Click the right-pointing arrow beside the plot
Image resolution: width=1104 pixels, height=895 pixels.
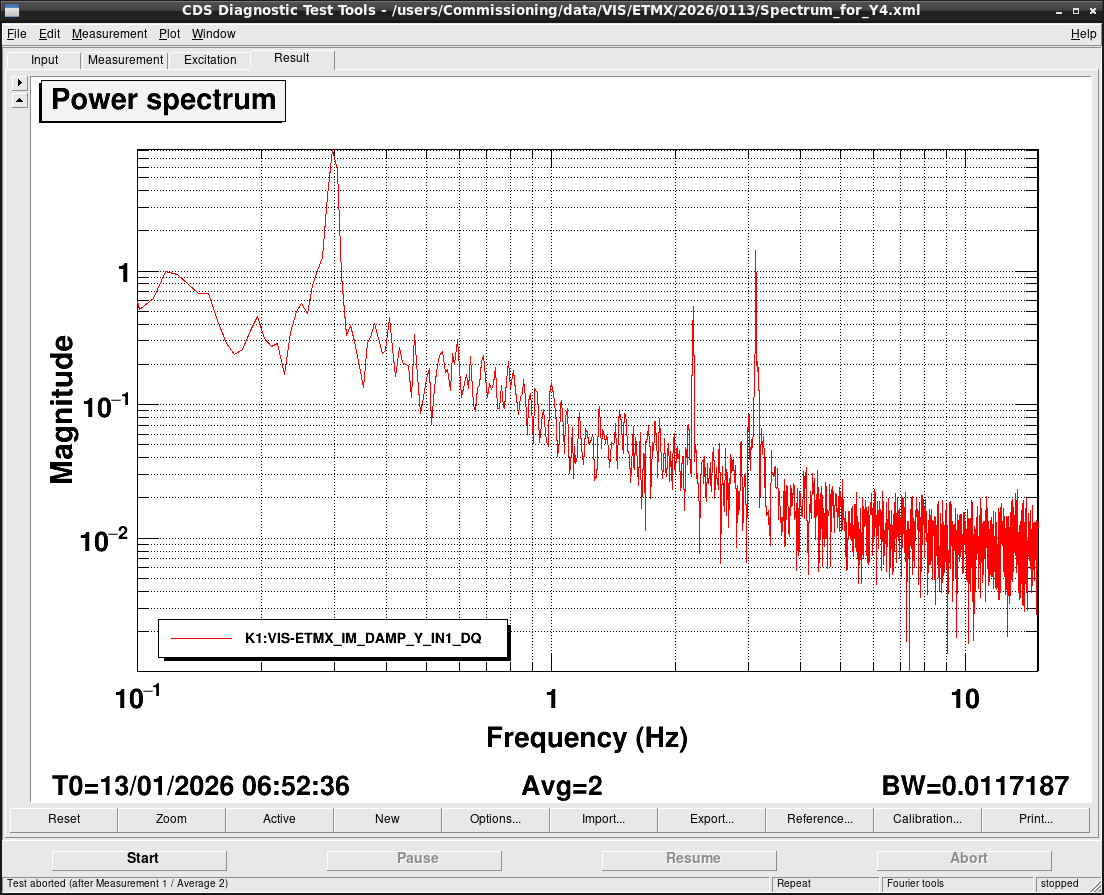19,82
